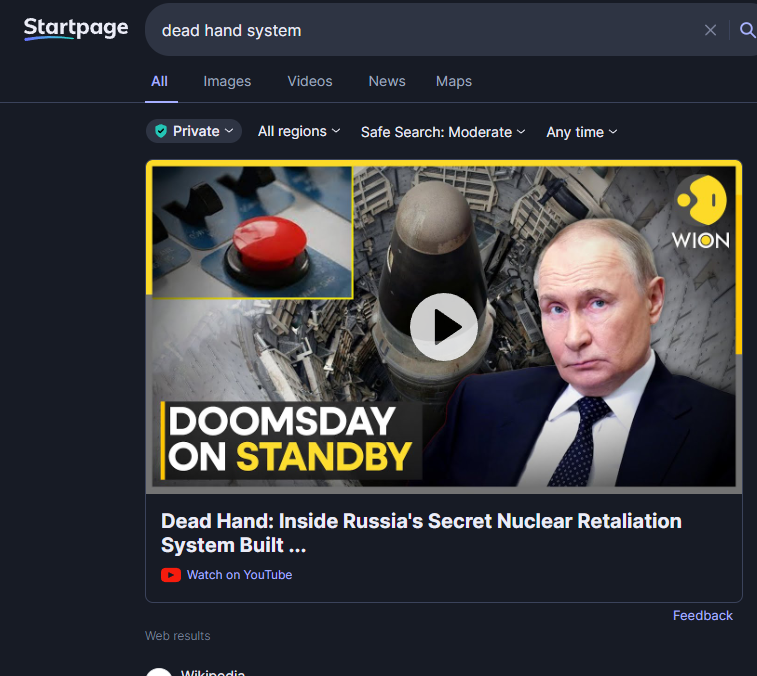This screenshot has width=757, height=676.
Task: Click the magnifier search icon
Action: tap(746, 30)
